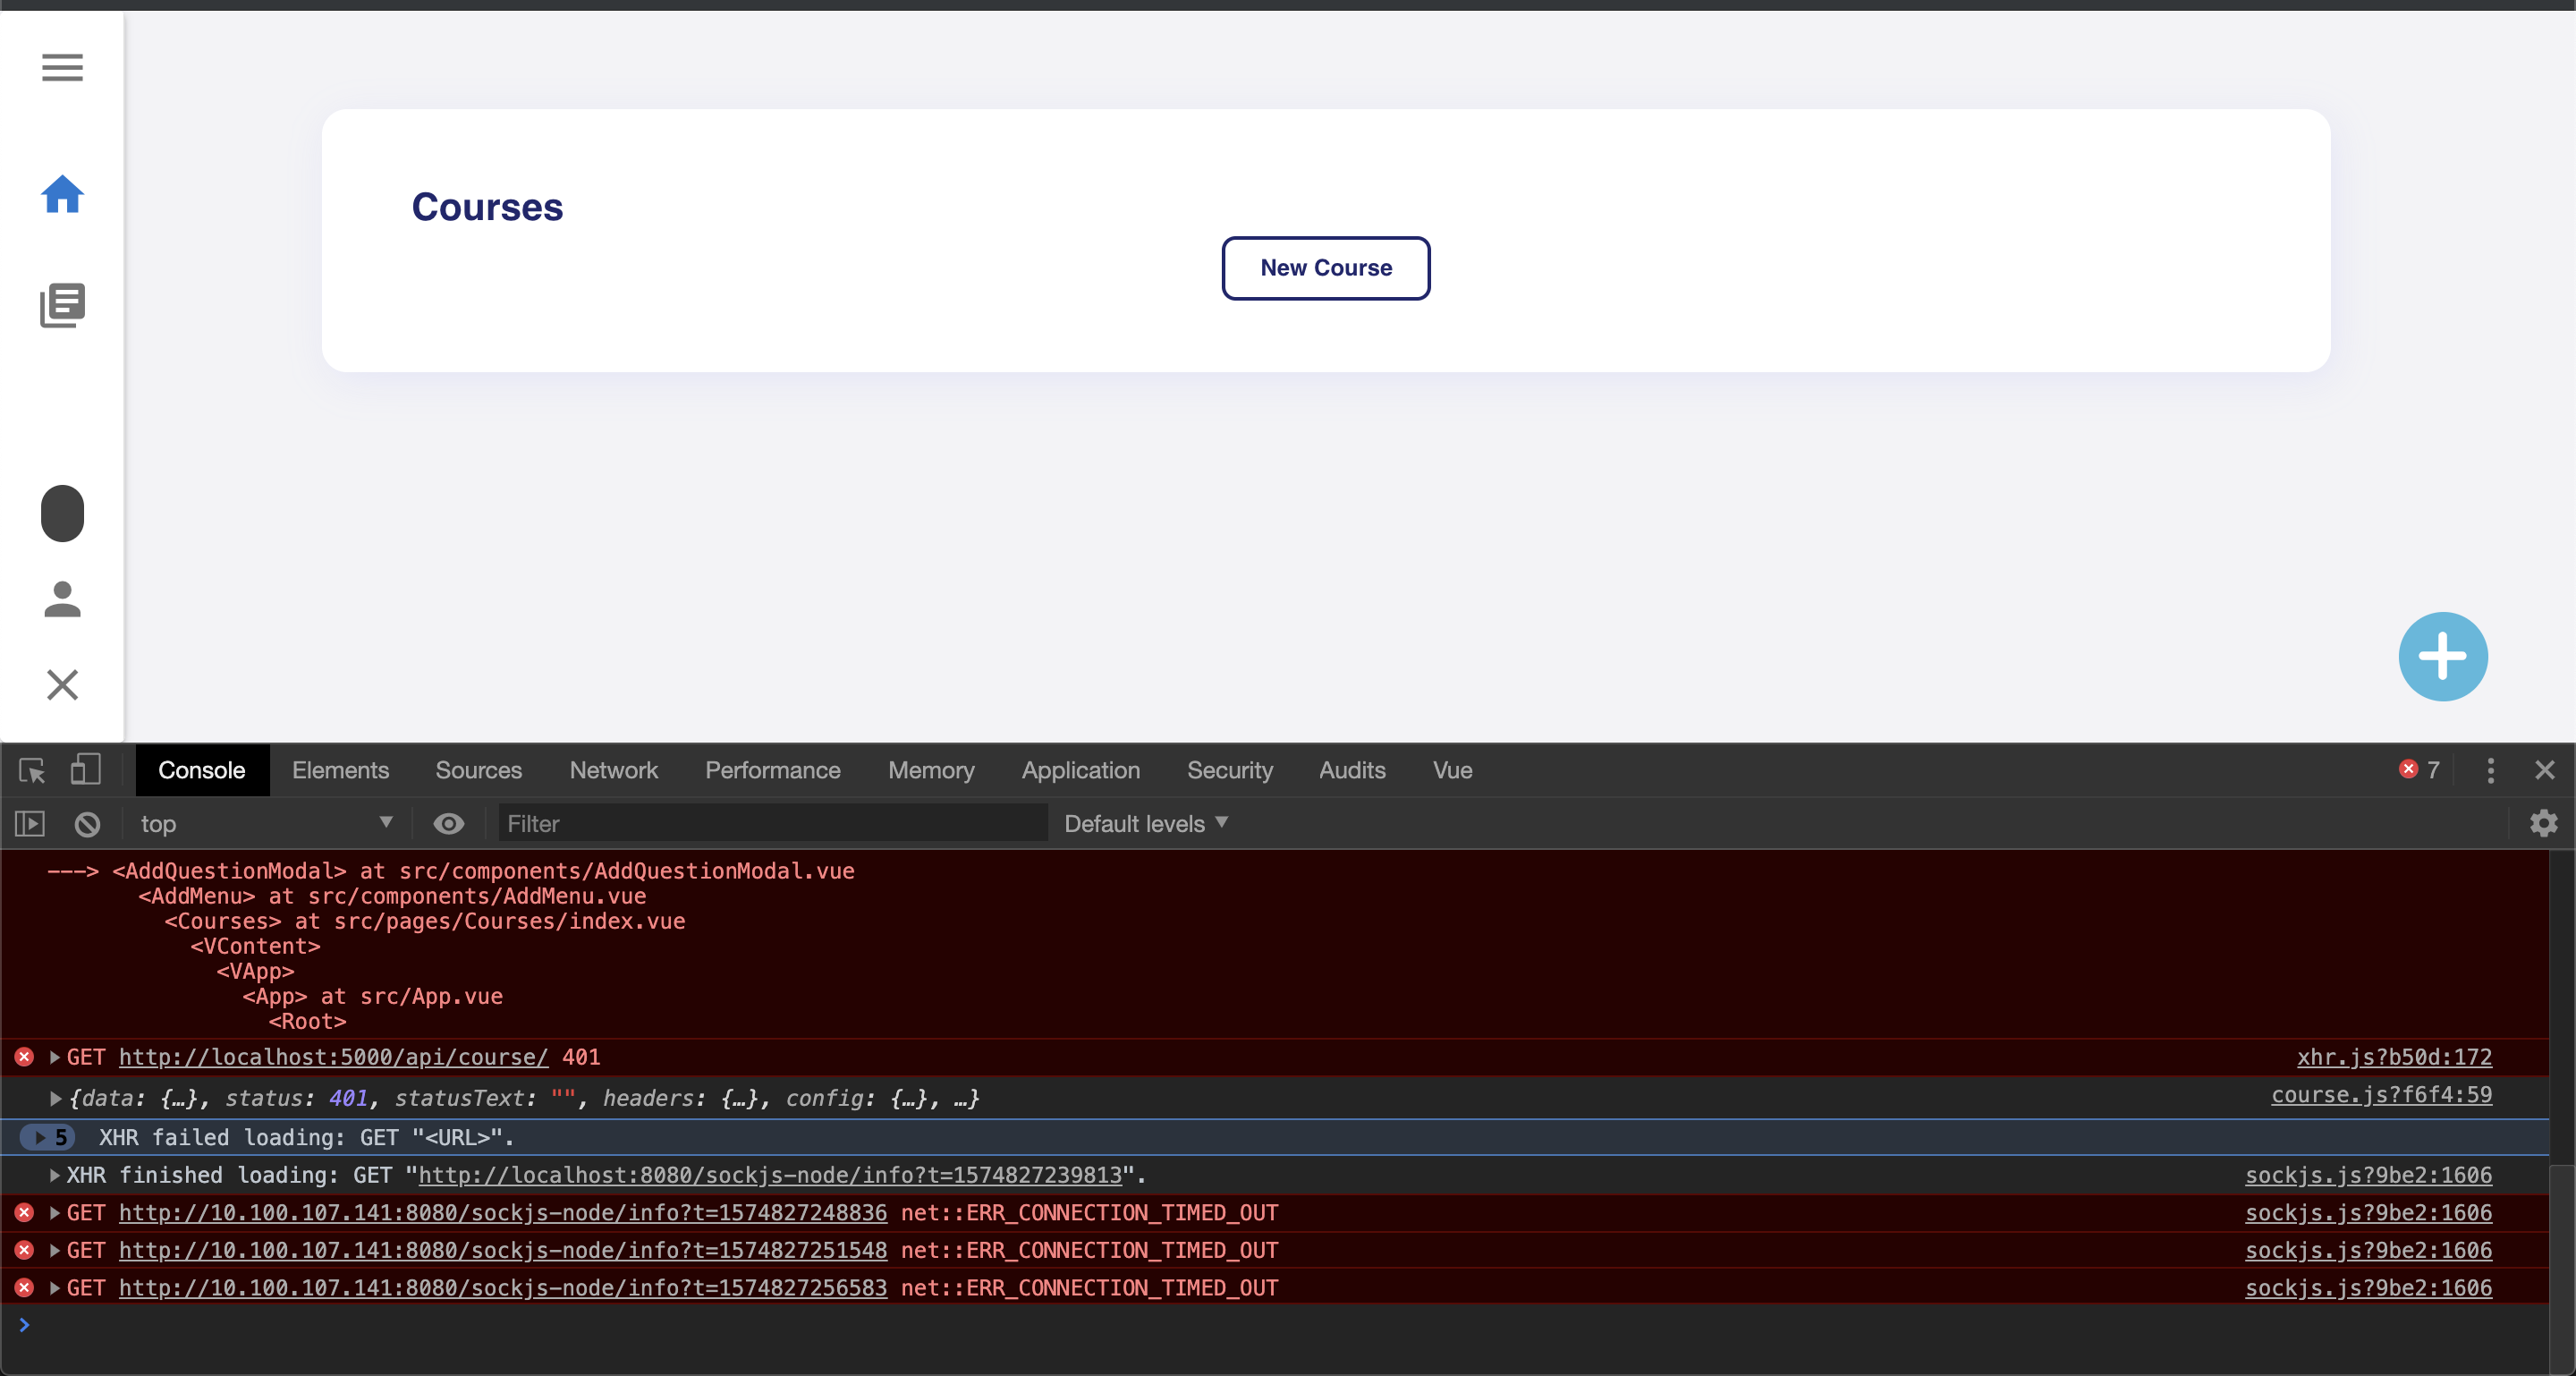The height and width of the screenshot is (1376, 2576).
Task: Close the sidebar with the X icon
Action: pyautogui.click(x=62, y=684)
